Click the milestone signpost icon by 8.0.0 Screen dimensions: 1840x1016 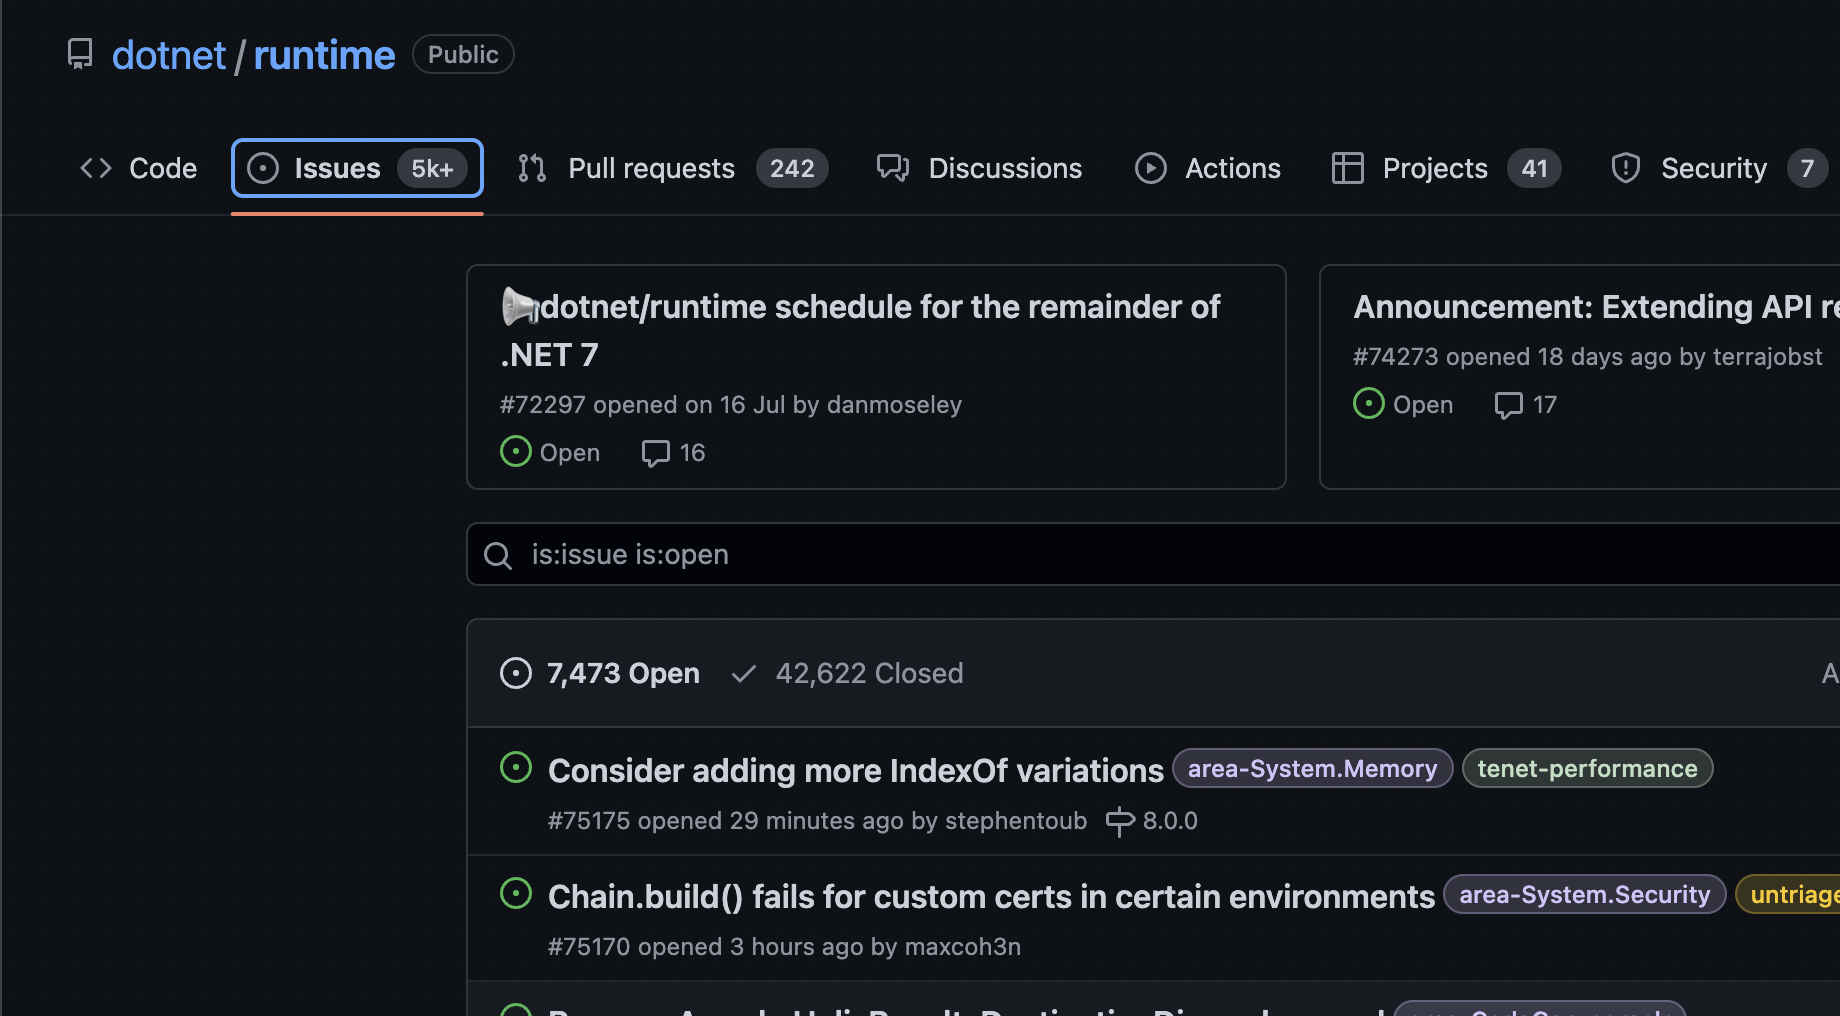point(1120,821)
